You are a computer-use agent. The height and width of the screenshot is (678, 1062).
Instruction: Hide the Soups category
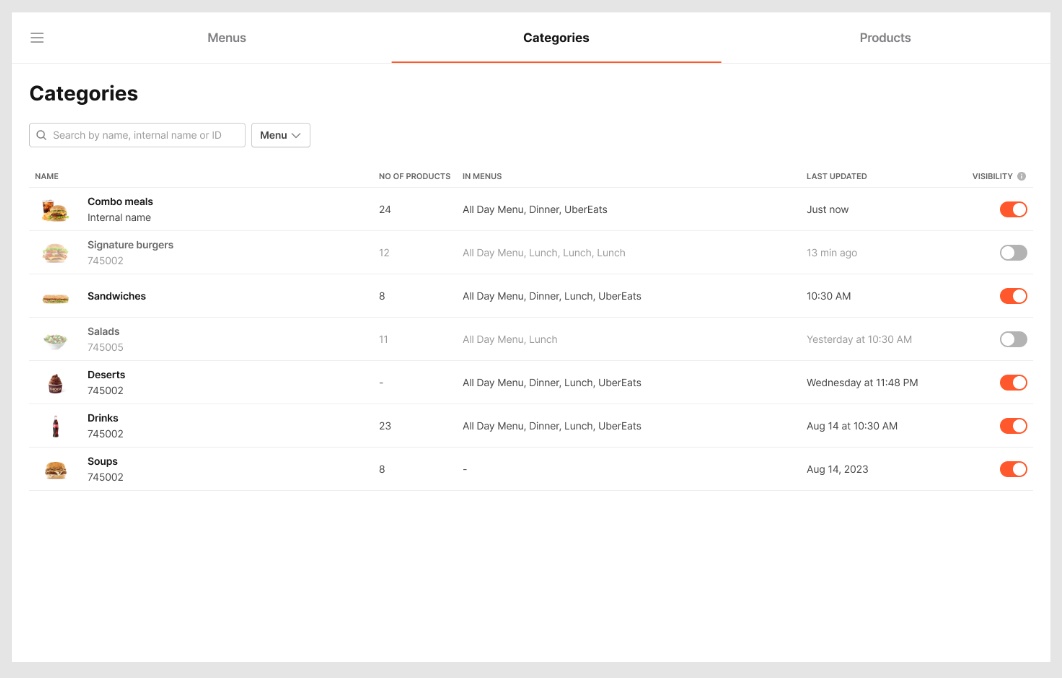click(x=1013, y=469)
